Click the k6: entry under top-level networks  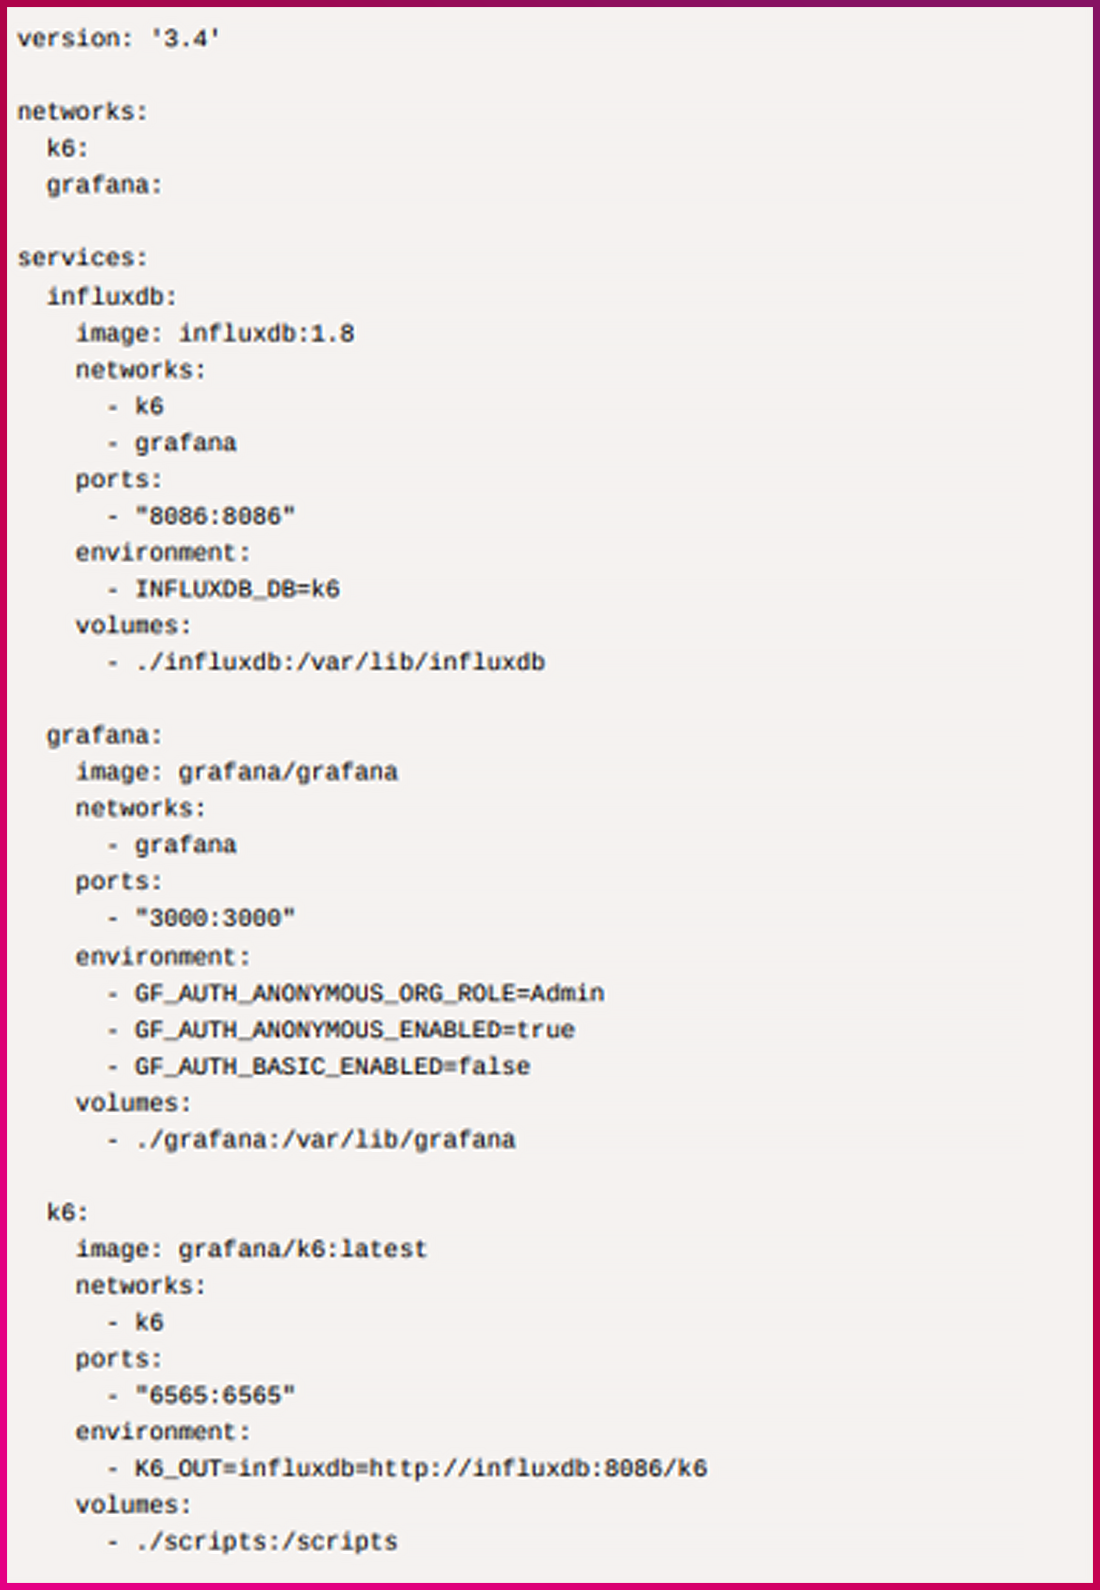[67, 148]
